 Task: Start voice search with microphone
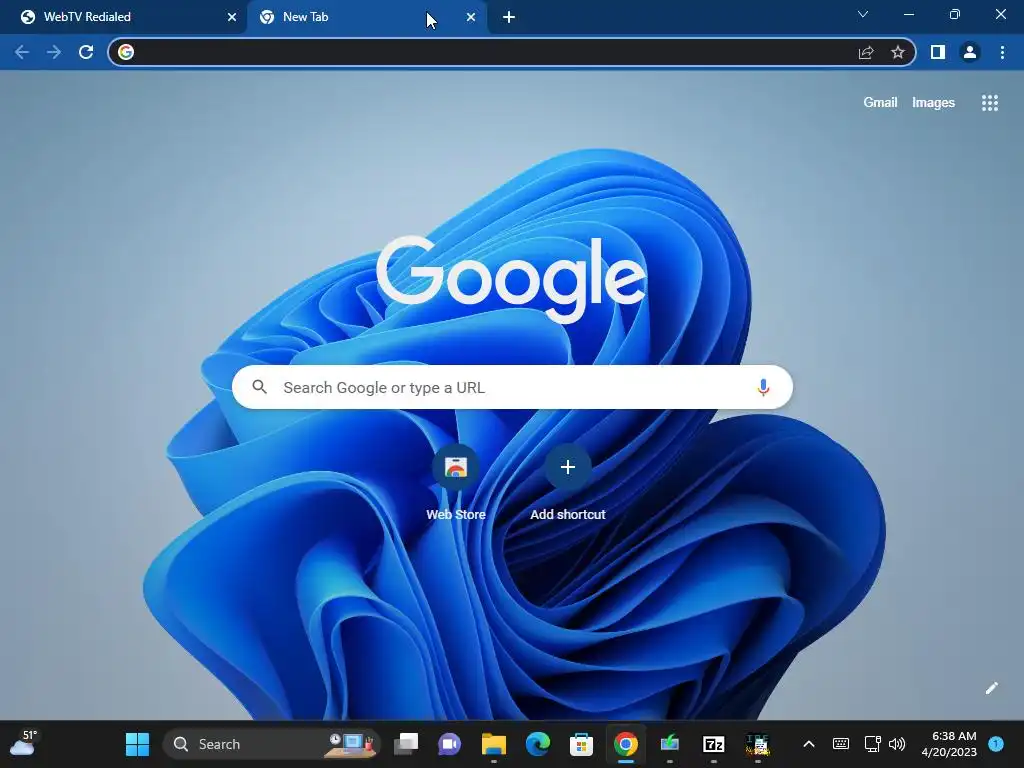[763, 387]
